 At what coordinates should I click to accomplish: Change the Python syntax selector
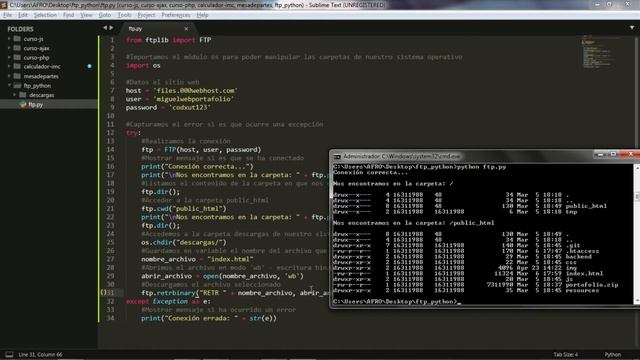click(612, 355)
